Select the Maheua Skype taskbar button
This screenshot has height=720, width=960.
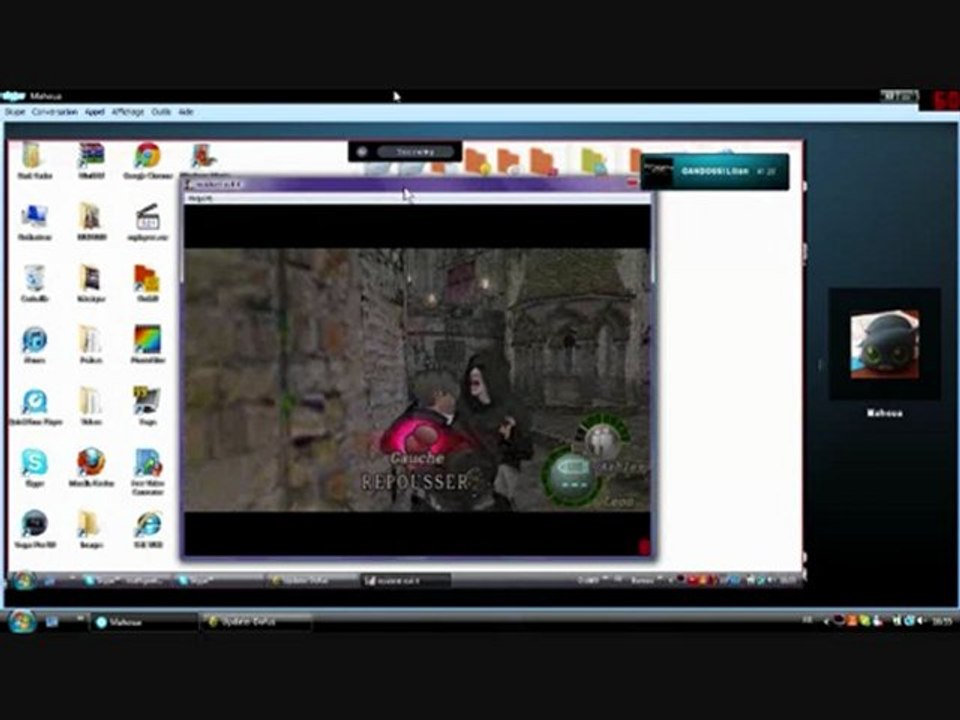144,622
